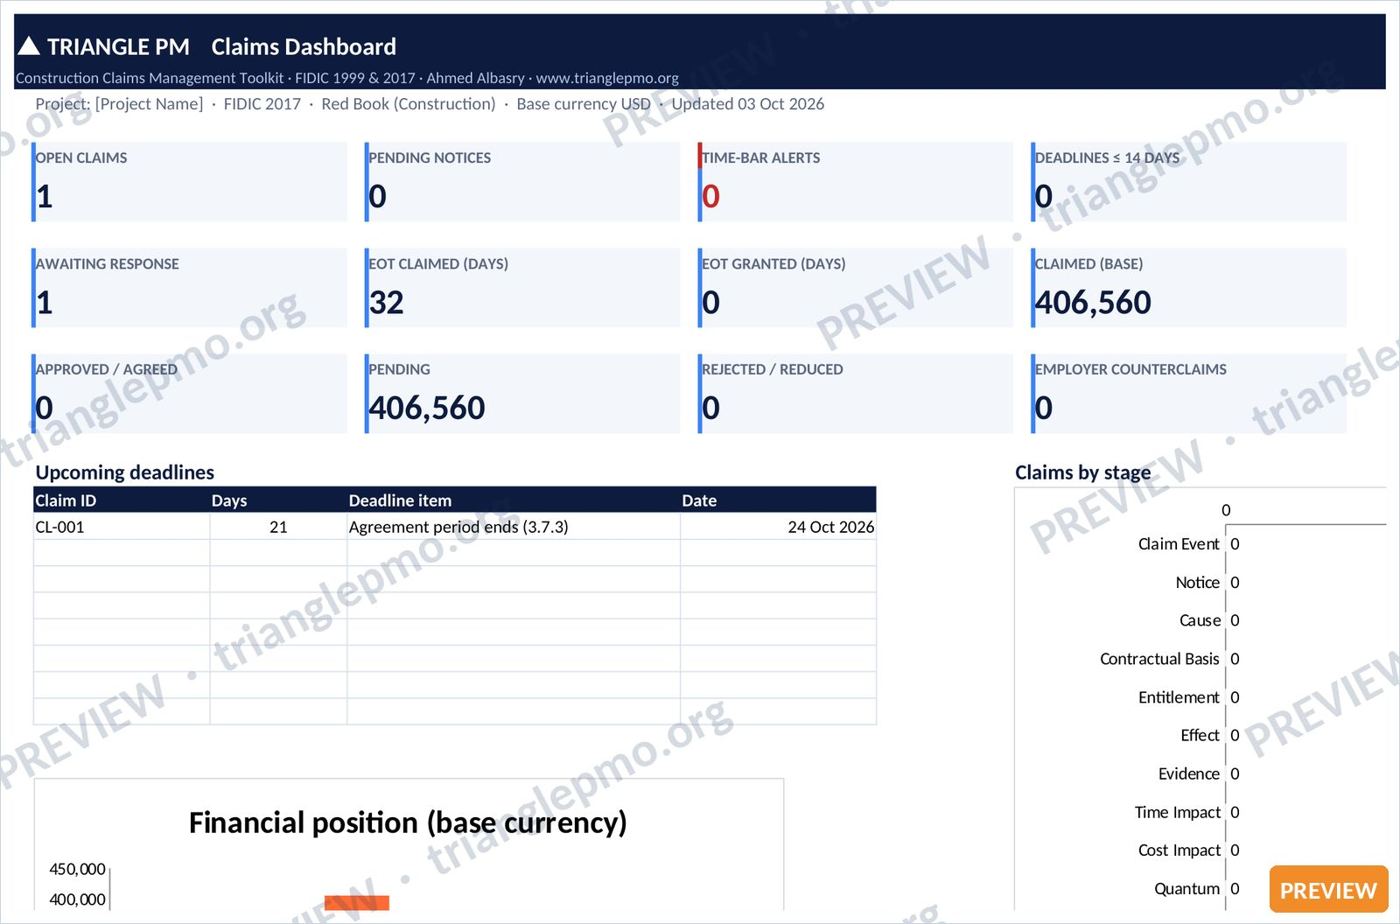Click the orange bar in the financial chart
Image resolution: width=1400 pixels, height=924 pixels.
pos(357,903)
